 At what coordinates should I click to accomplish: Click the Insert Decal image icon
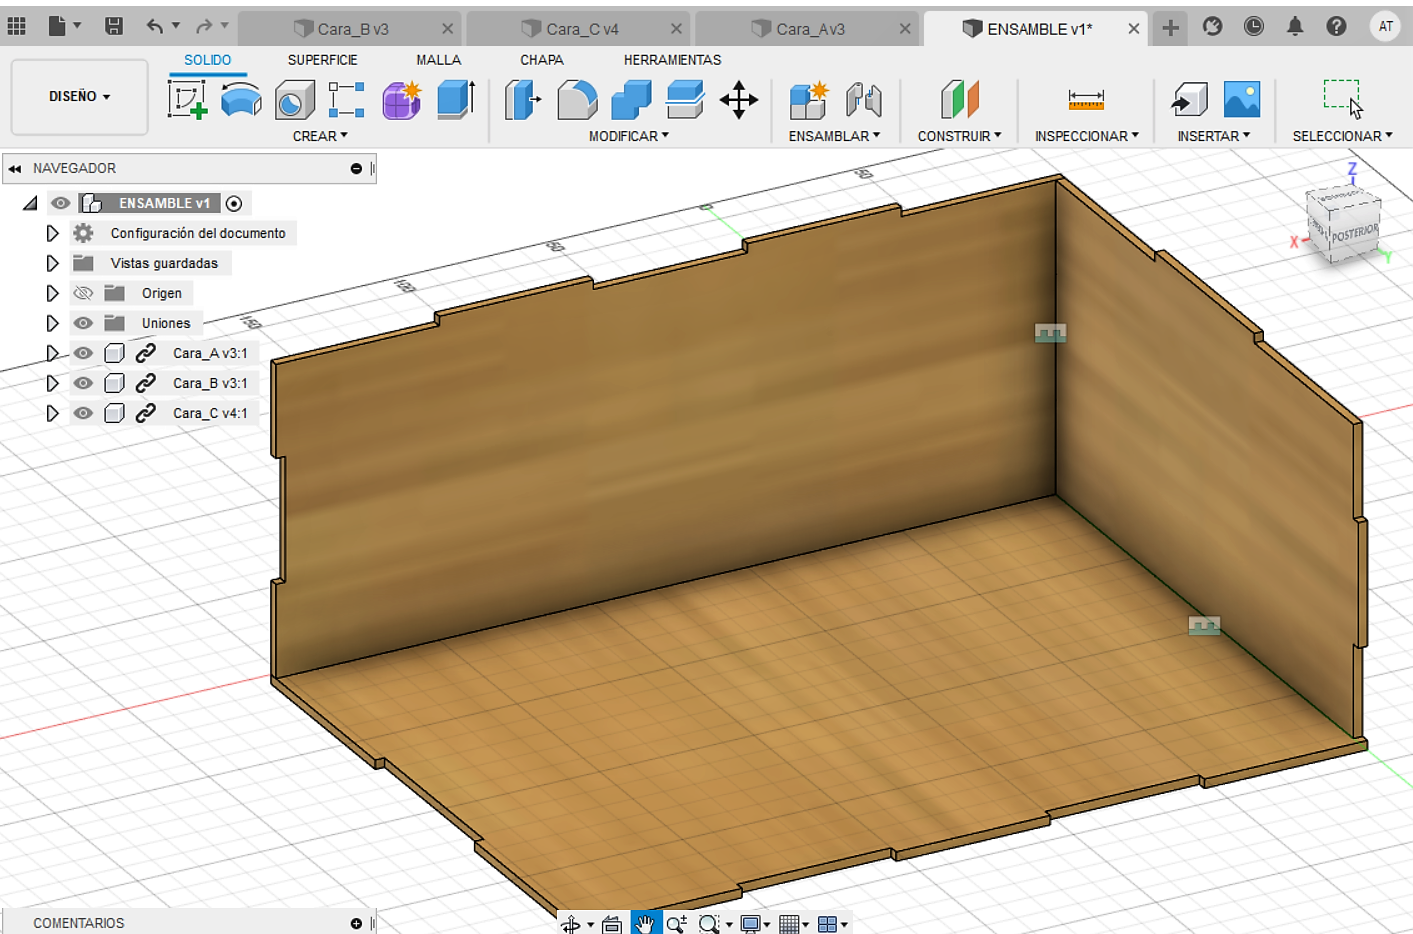click(x=1242, y=100)
